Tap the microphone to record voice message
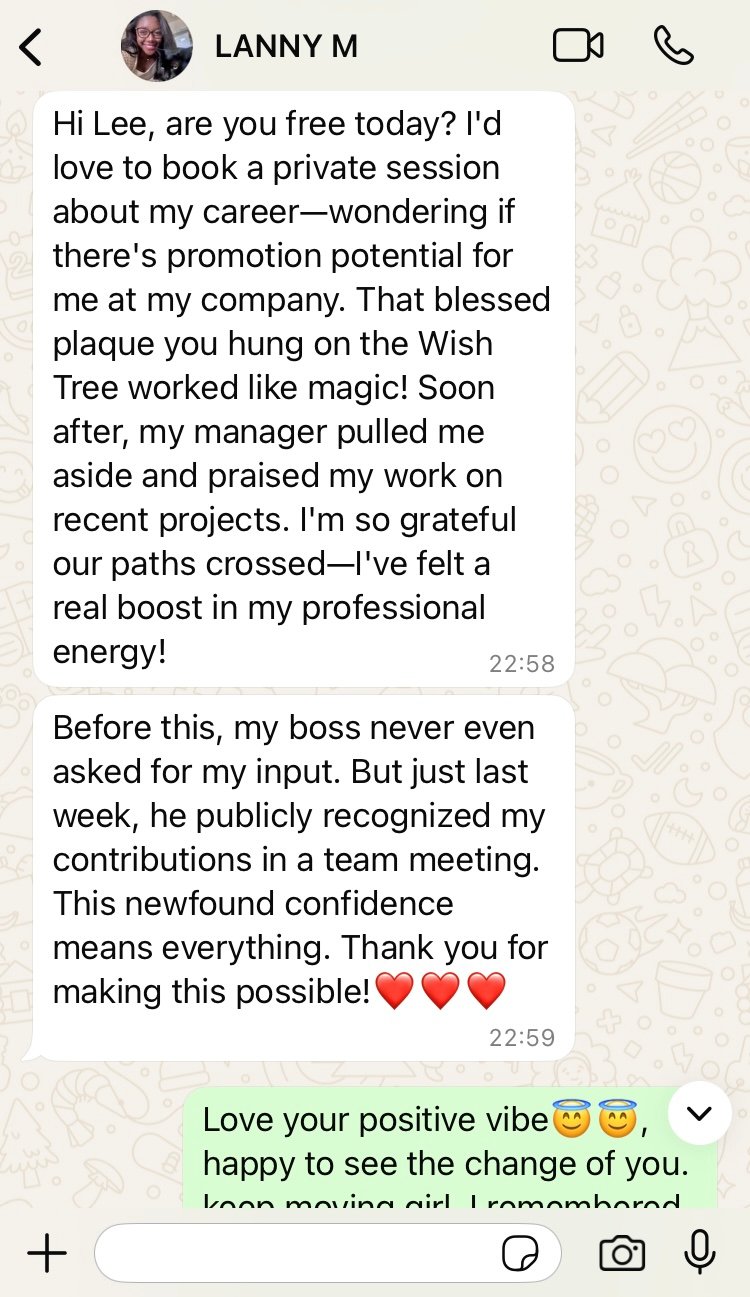 [x=699, y=1252]
